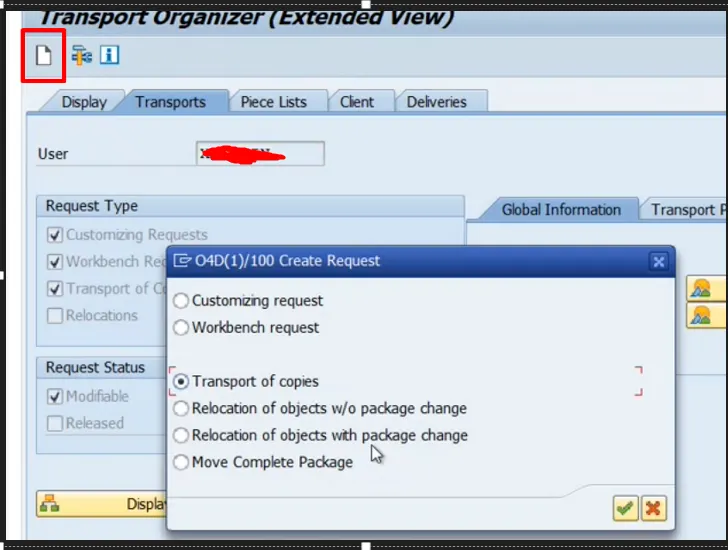The width and height of the screenshot is (728, 550).
Task: Confirm with the green checkmark button
Action: click(x=625, y=508)
